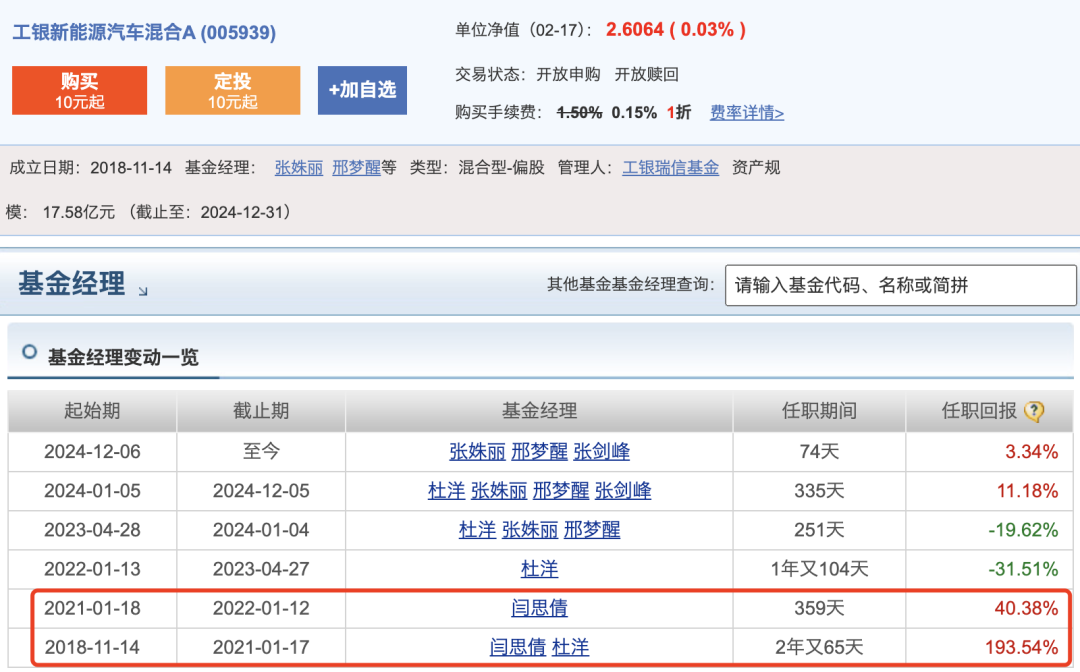The height and width of the screenshot is (672, 1080).
Task: Open 杜洋 link in the 2018-11-14 row
Action: click(x=570, y=648)
